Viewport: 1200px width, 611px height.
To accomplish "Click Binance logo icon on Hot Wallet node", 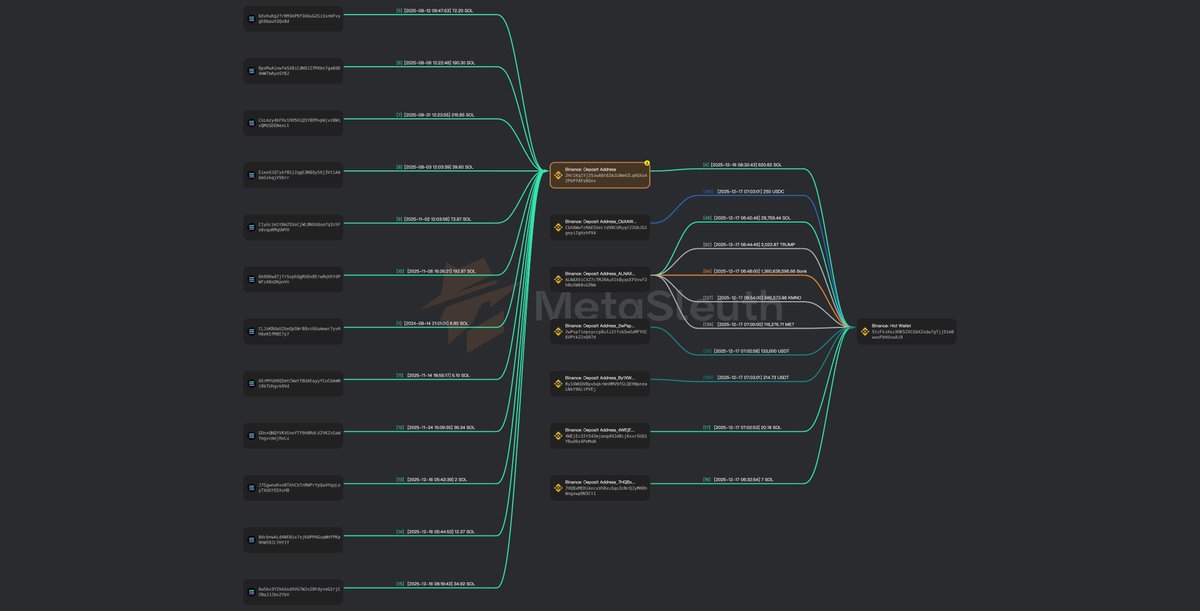I will 865,331.
